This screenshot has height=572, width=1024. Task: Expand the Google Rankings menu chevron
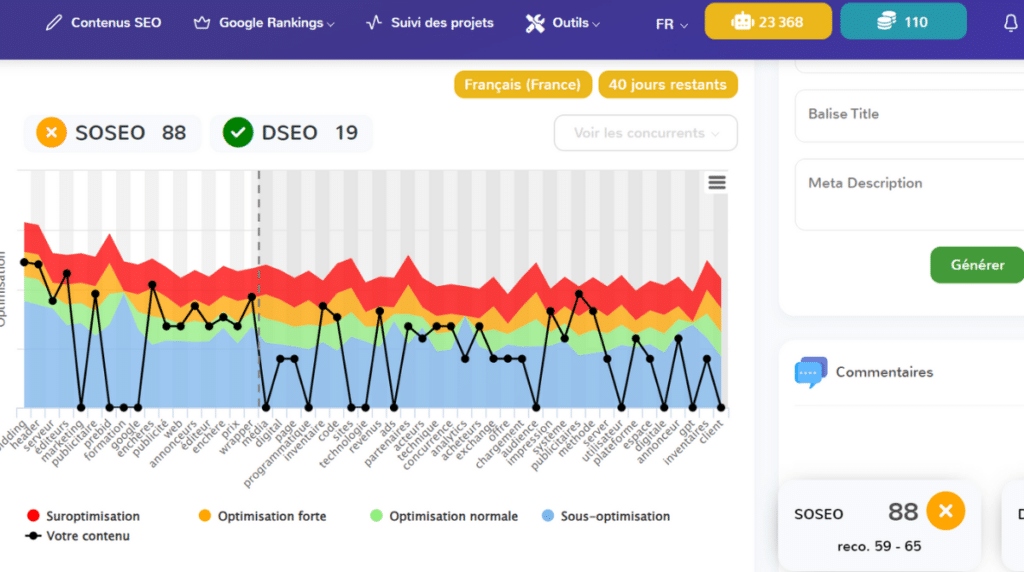click(x=331, y=24)
